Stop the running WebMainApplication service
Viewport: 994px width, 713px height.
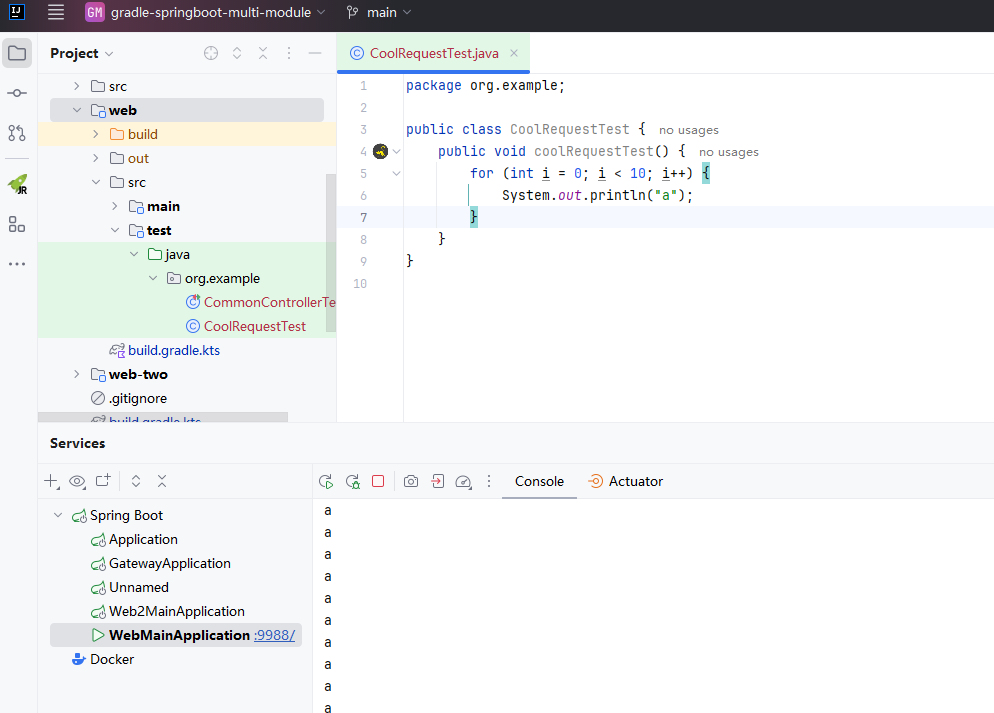378,481
